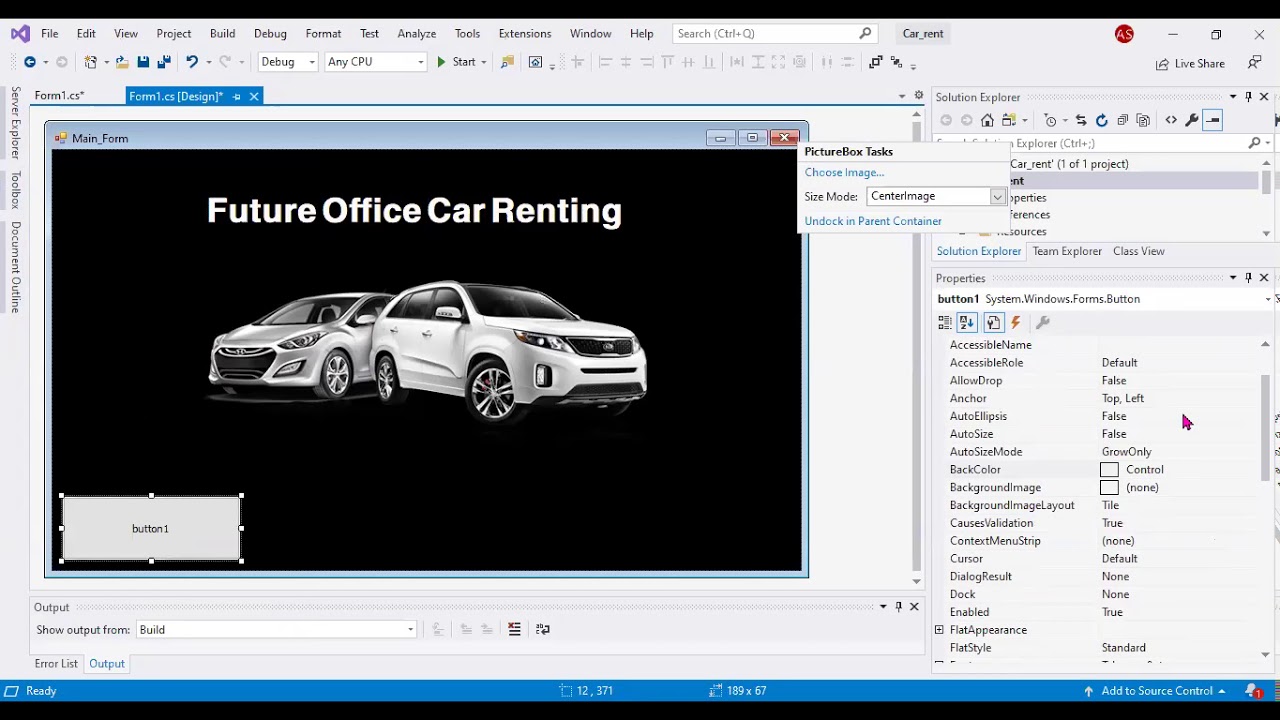This screenshot has width=1280, height=720.
Task: Click the Property Pages wrench in Properties
Action: pyautogui.click(x=1042, y=322)
